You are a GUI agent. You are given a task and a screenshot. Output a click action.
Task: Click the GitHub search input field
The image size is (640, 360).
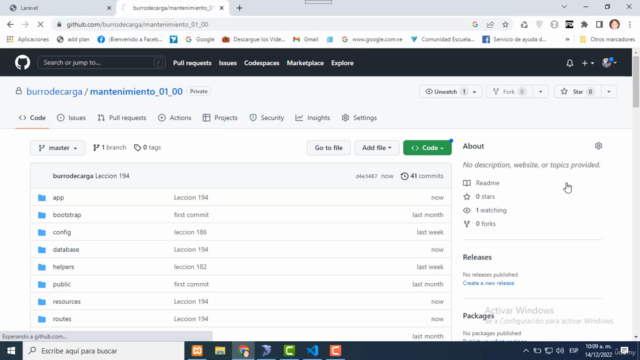click(x=101, y=62)
